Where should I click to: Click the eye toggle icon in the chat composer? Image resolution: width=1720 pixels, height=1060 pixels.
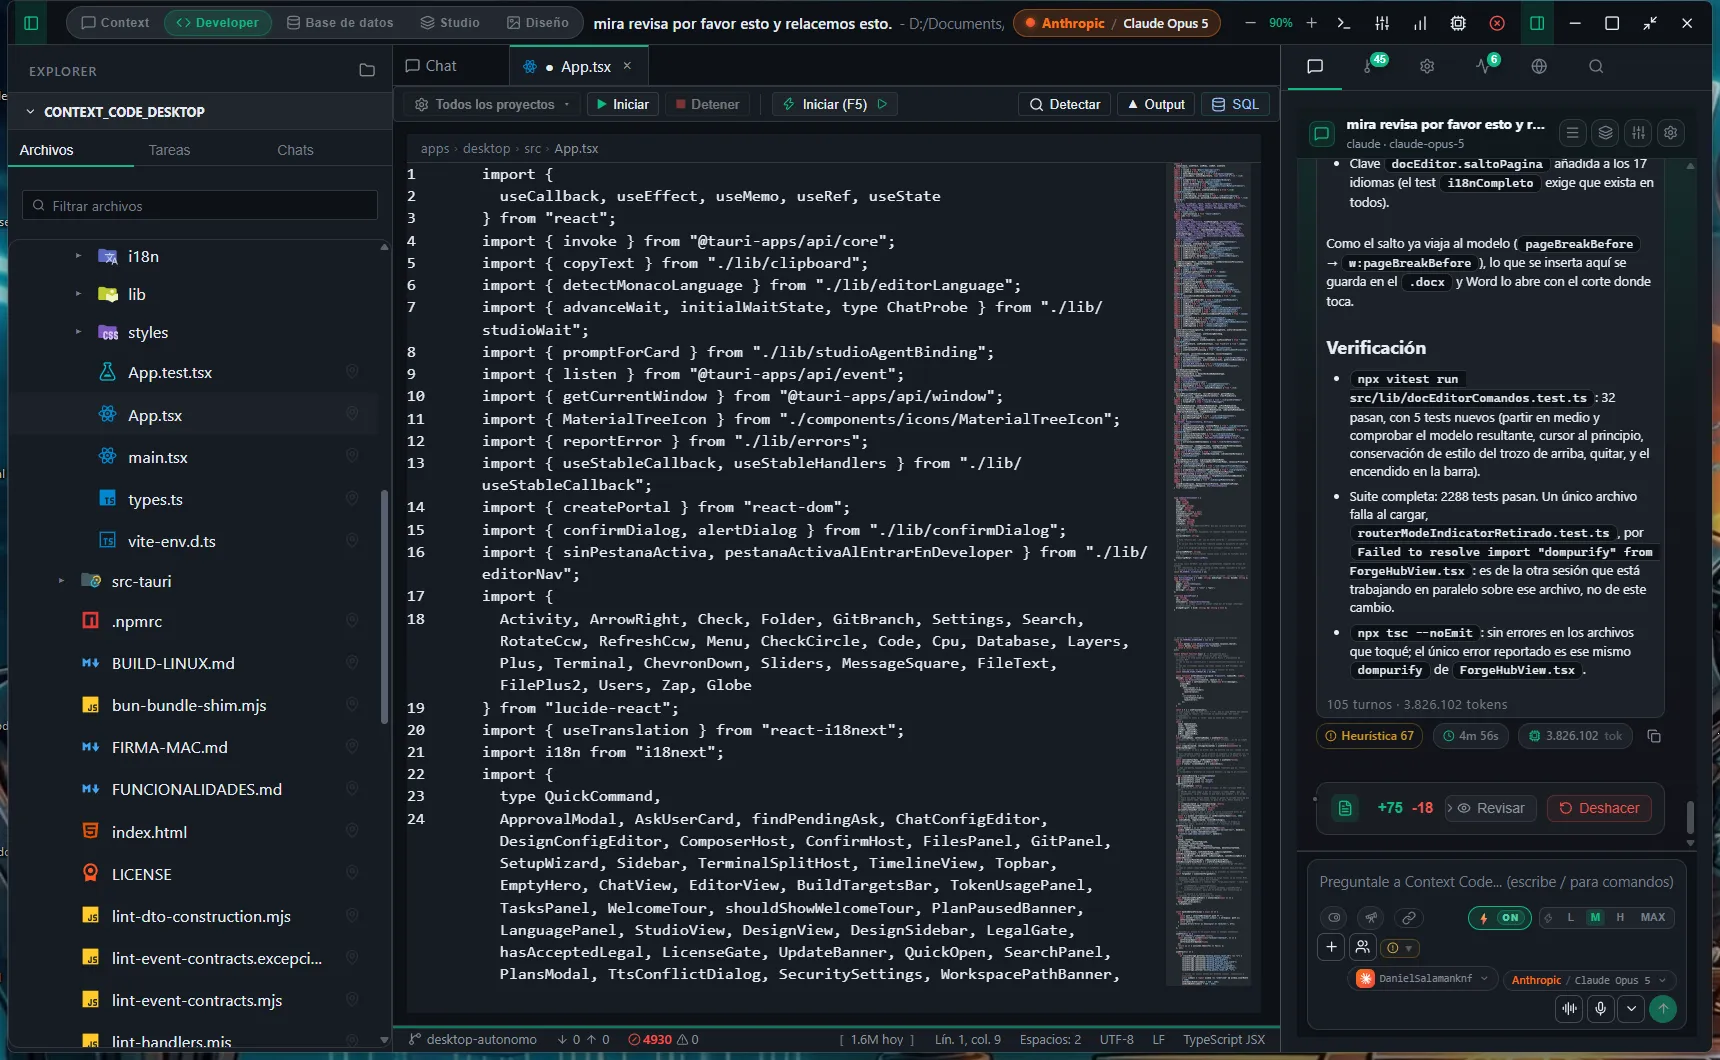pyautogui.click(x=1334, y=917)
